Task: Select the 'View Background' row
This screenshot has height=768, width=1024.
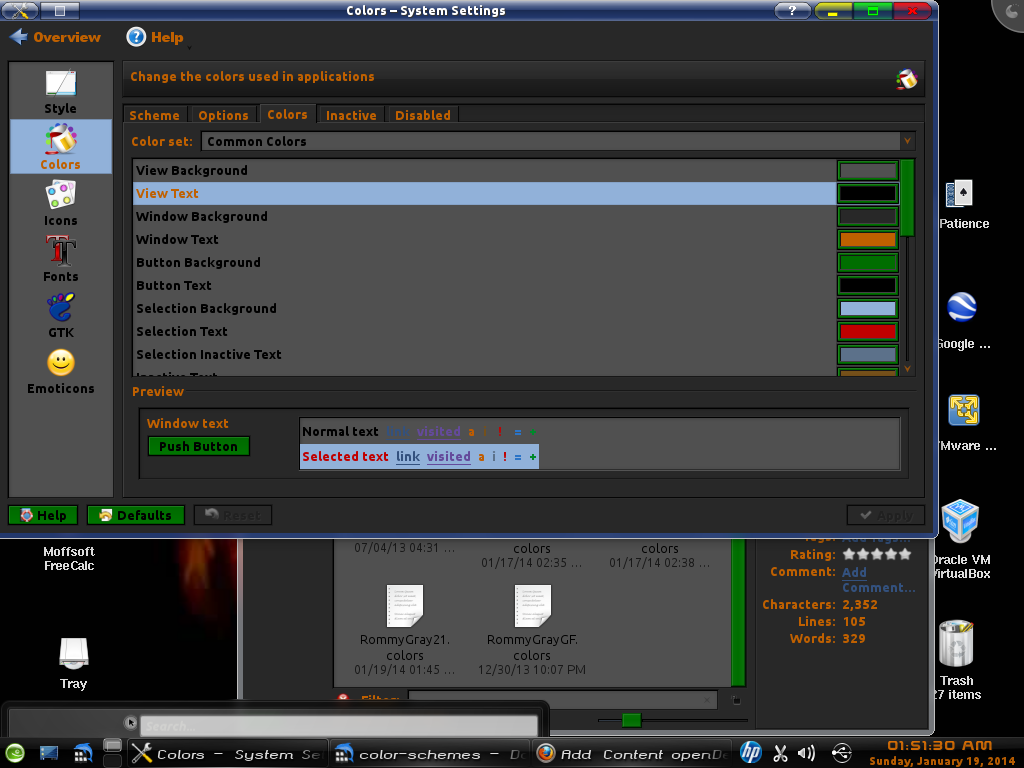Action: (x=484, y=170)
